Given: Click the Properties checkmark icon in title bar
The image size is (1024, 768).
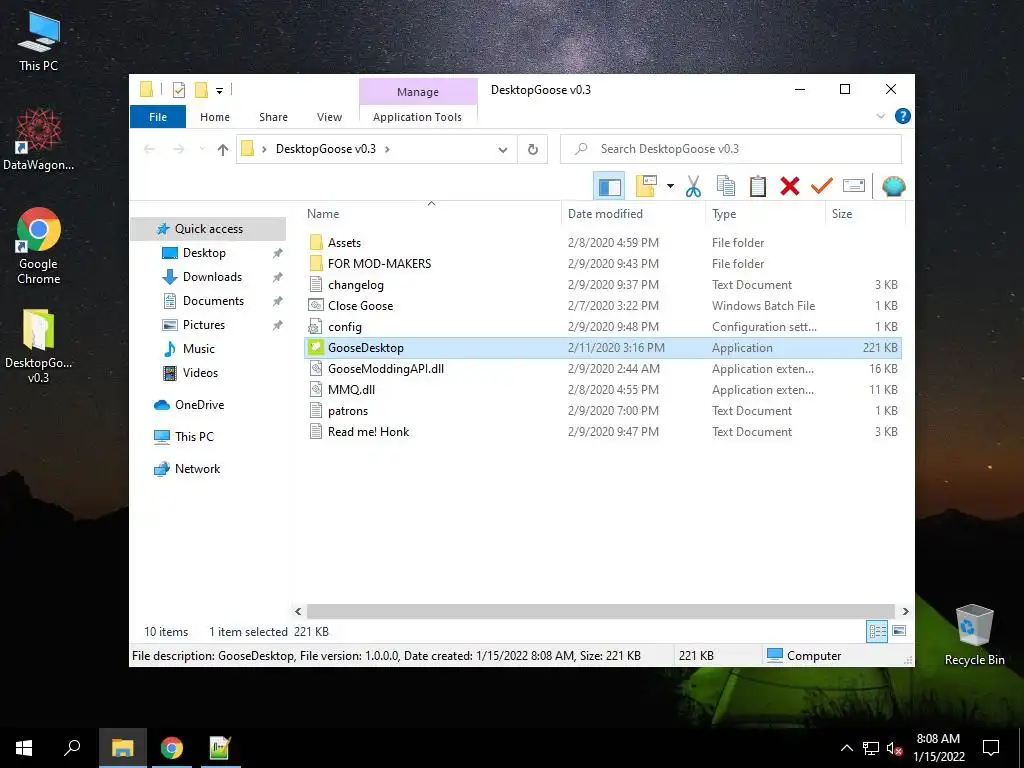Looking at the screenshot, I should [178, 90].
